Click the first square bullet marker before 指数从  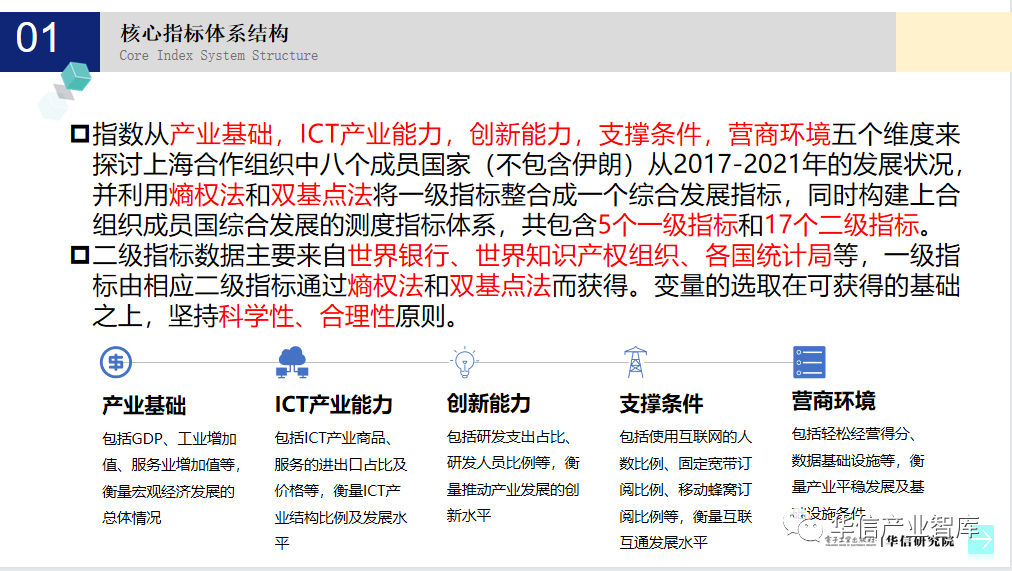coord(80,134)
